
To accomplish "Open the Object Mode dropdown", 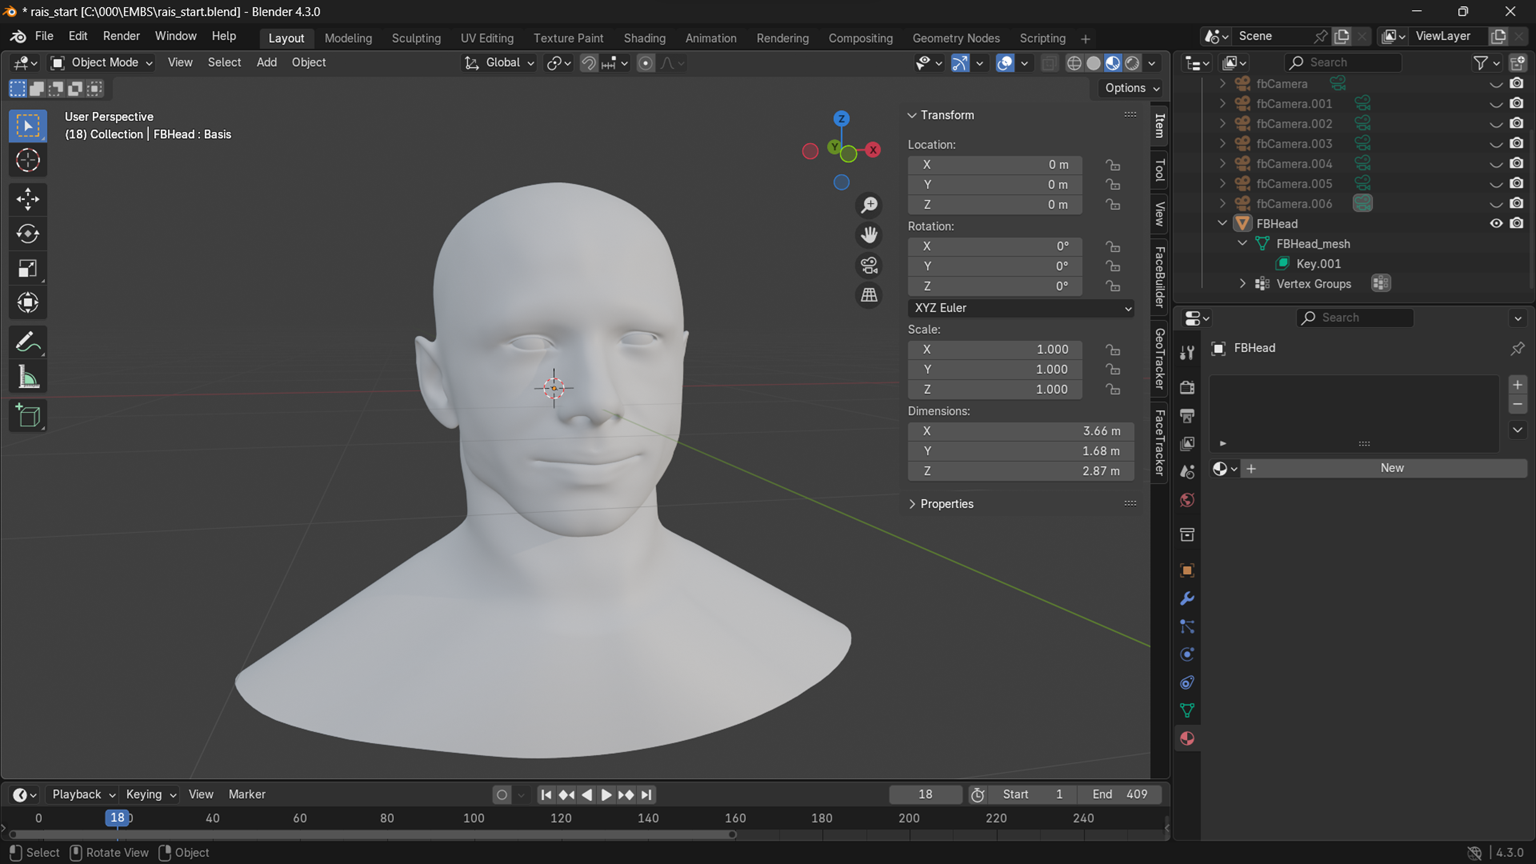I will pos(102,62).
